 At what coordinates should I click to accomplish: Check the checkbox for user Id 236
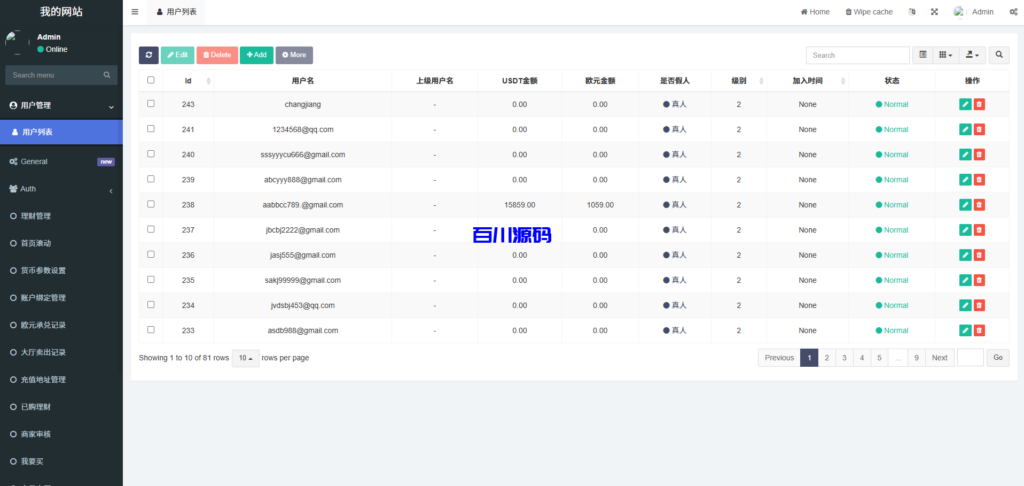click(151, 254)
